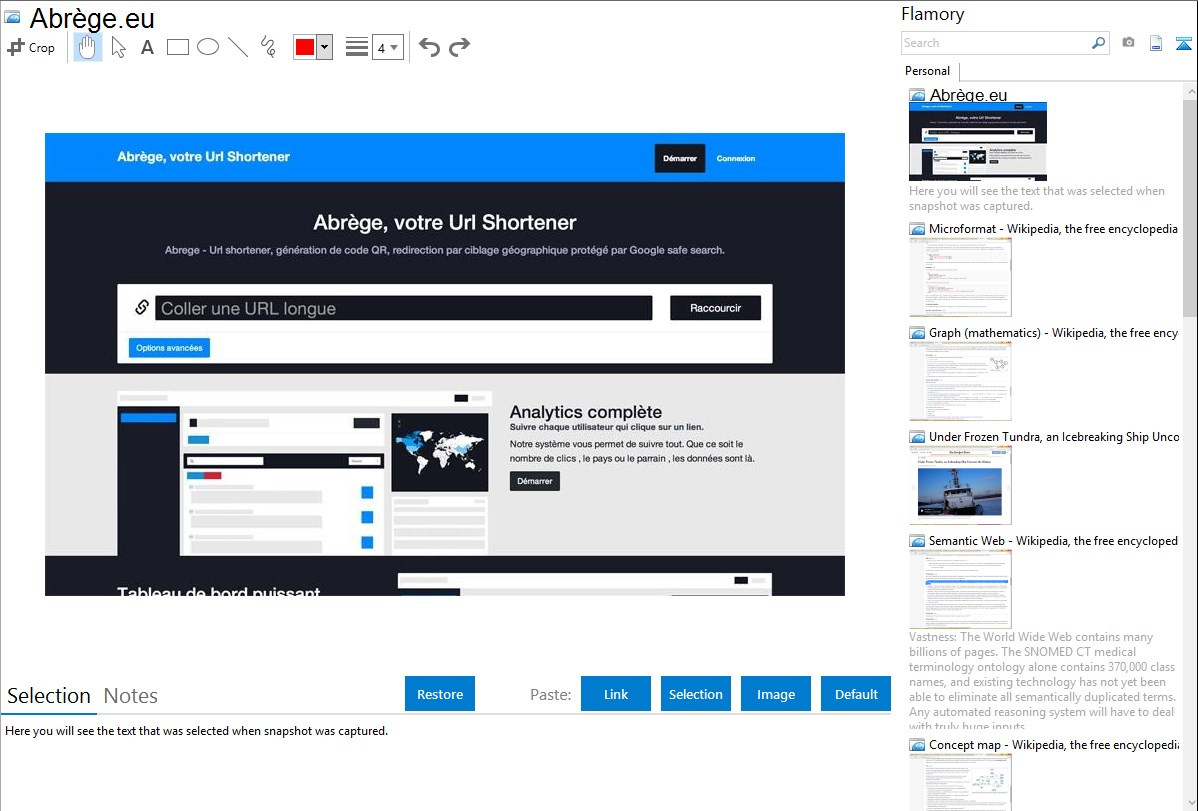Open the Under Frozen Tundra snapshot thumbnail
Viewport: 1198px width, 811px height.
click(960, 485)
